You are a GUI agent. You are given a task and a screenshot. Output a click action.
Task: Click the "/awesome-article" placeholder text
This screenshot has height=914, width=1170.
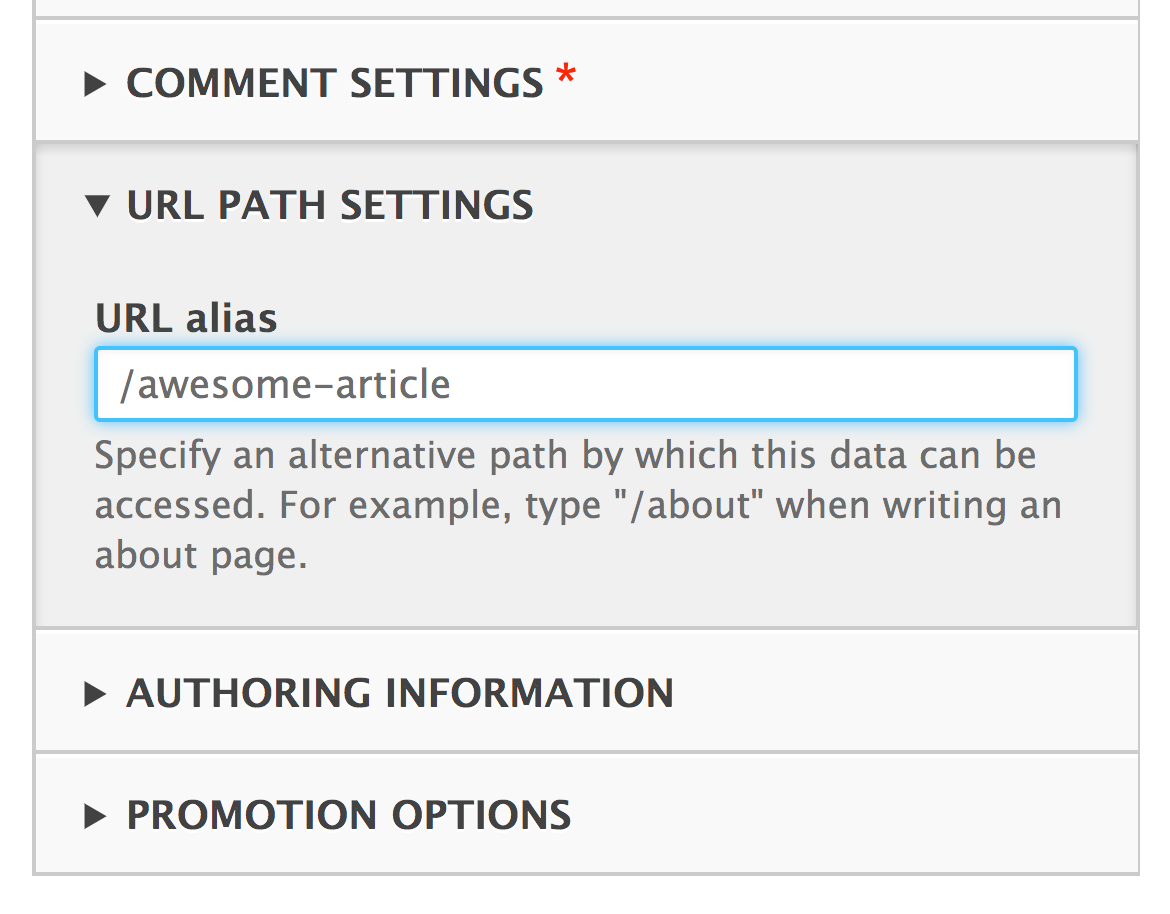[285, 384]
